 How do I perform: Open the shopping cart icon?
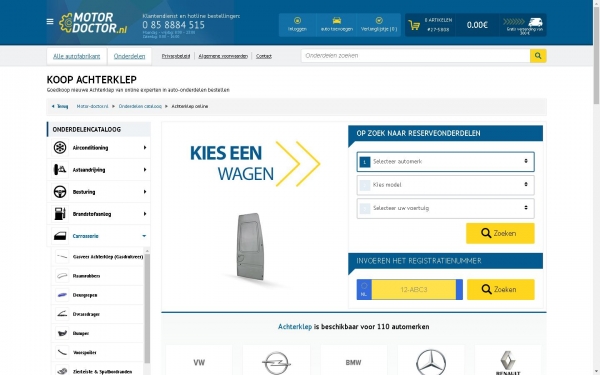[414, 25]
